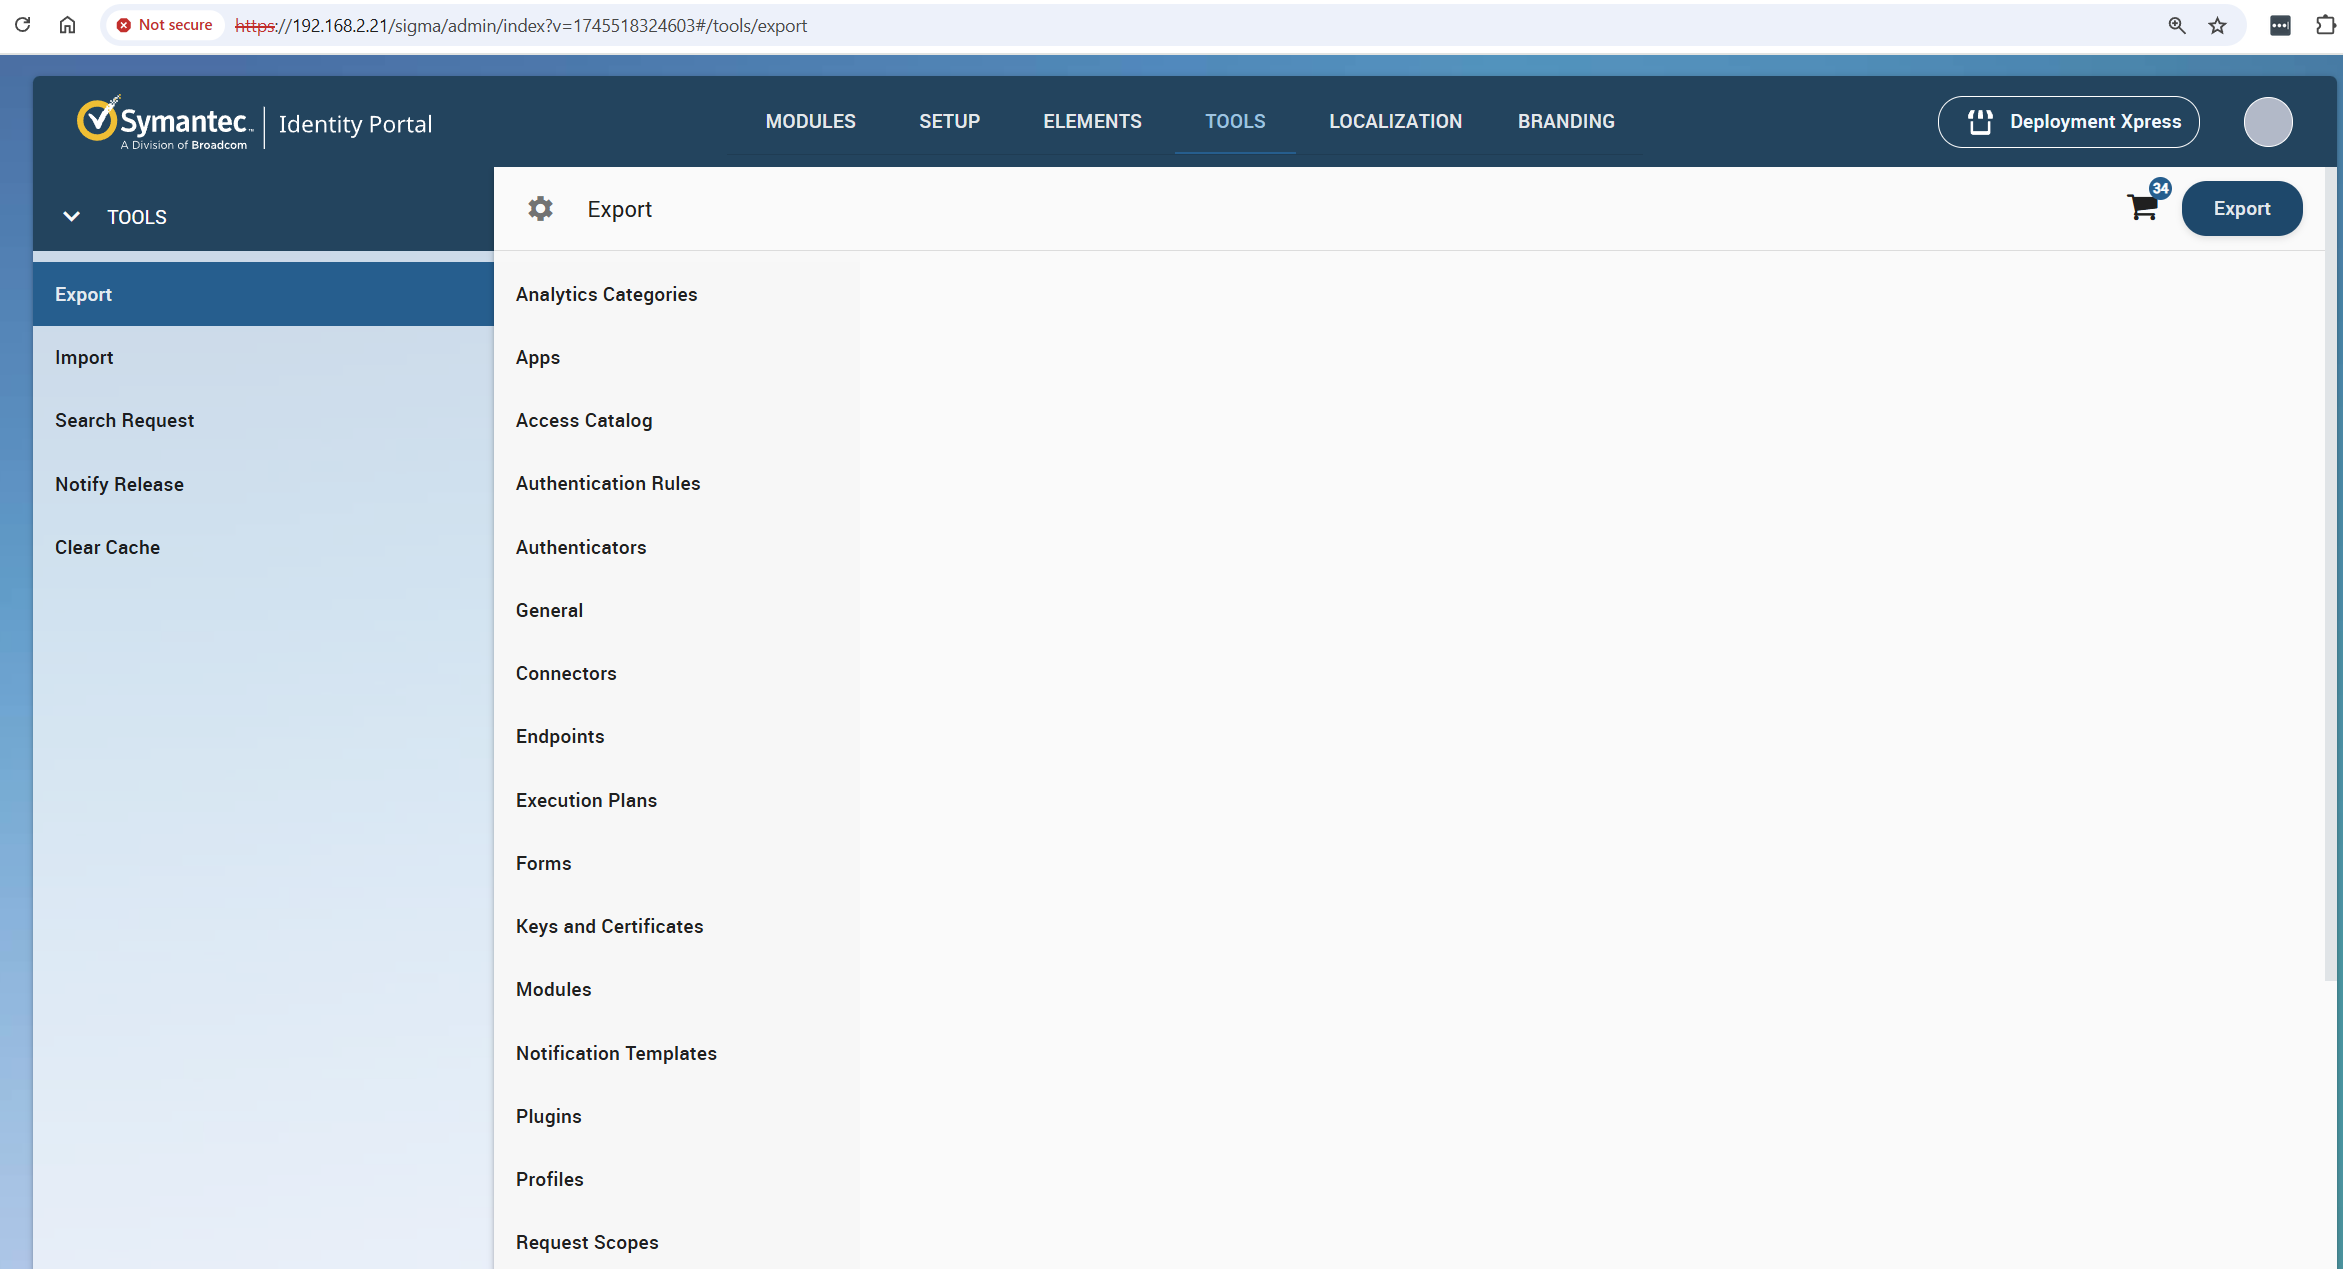Choose Modules export category
The image size is (2343, 1269).
click(676, 989)
